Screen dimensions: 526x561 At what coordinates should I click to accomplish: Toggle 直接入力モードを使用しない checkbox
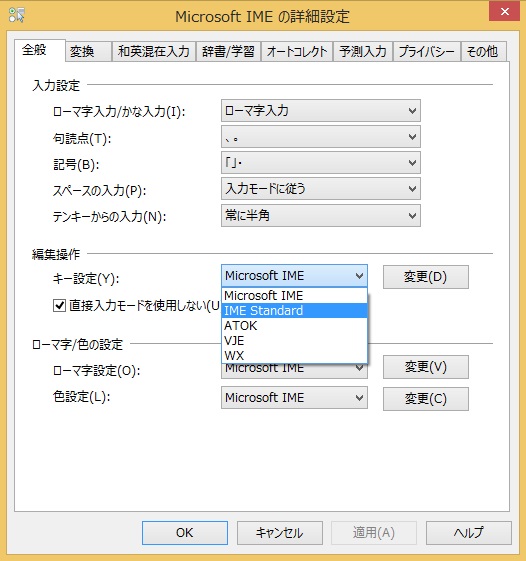(59, 306)
